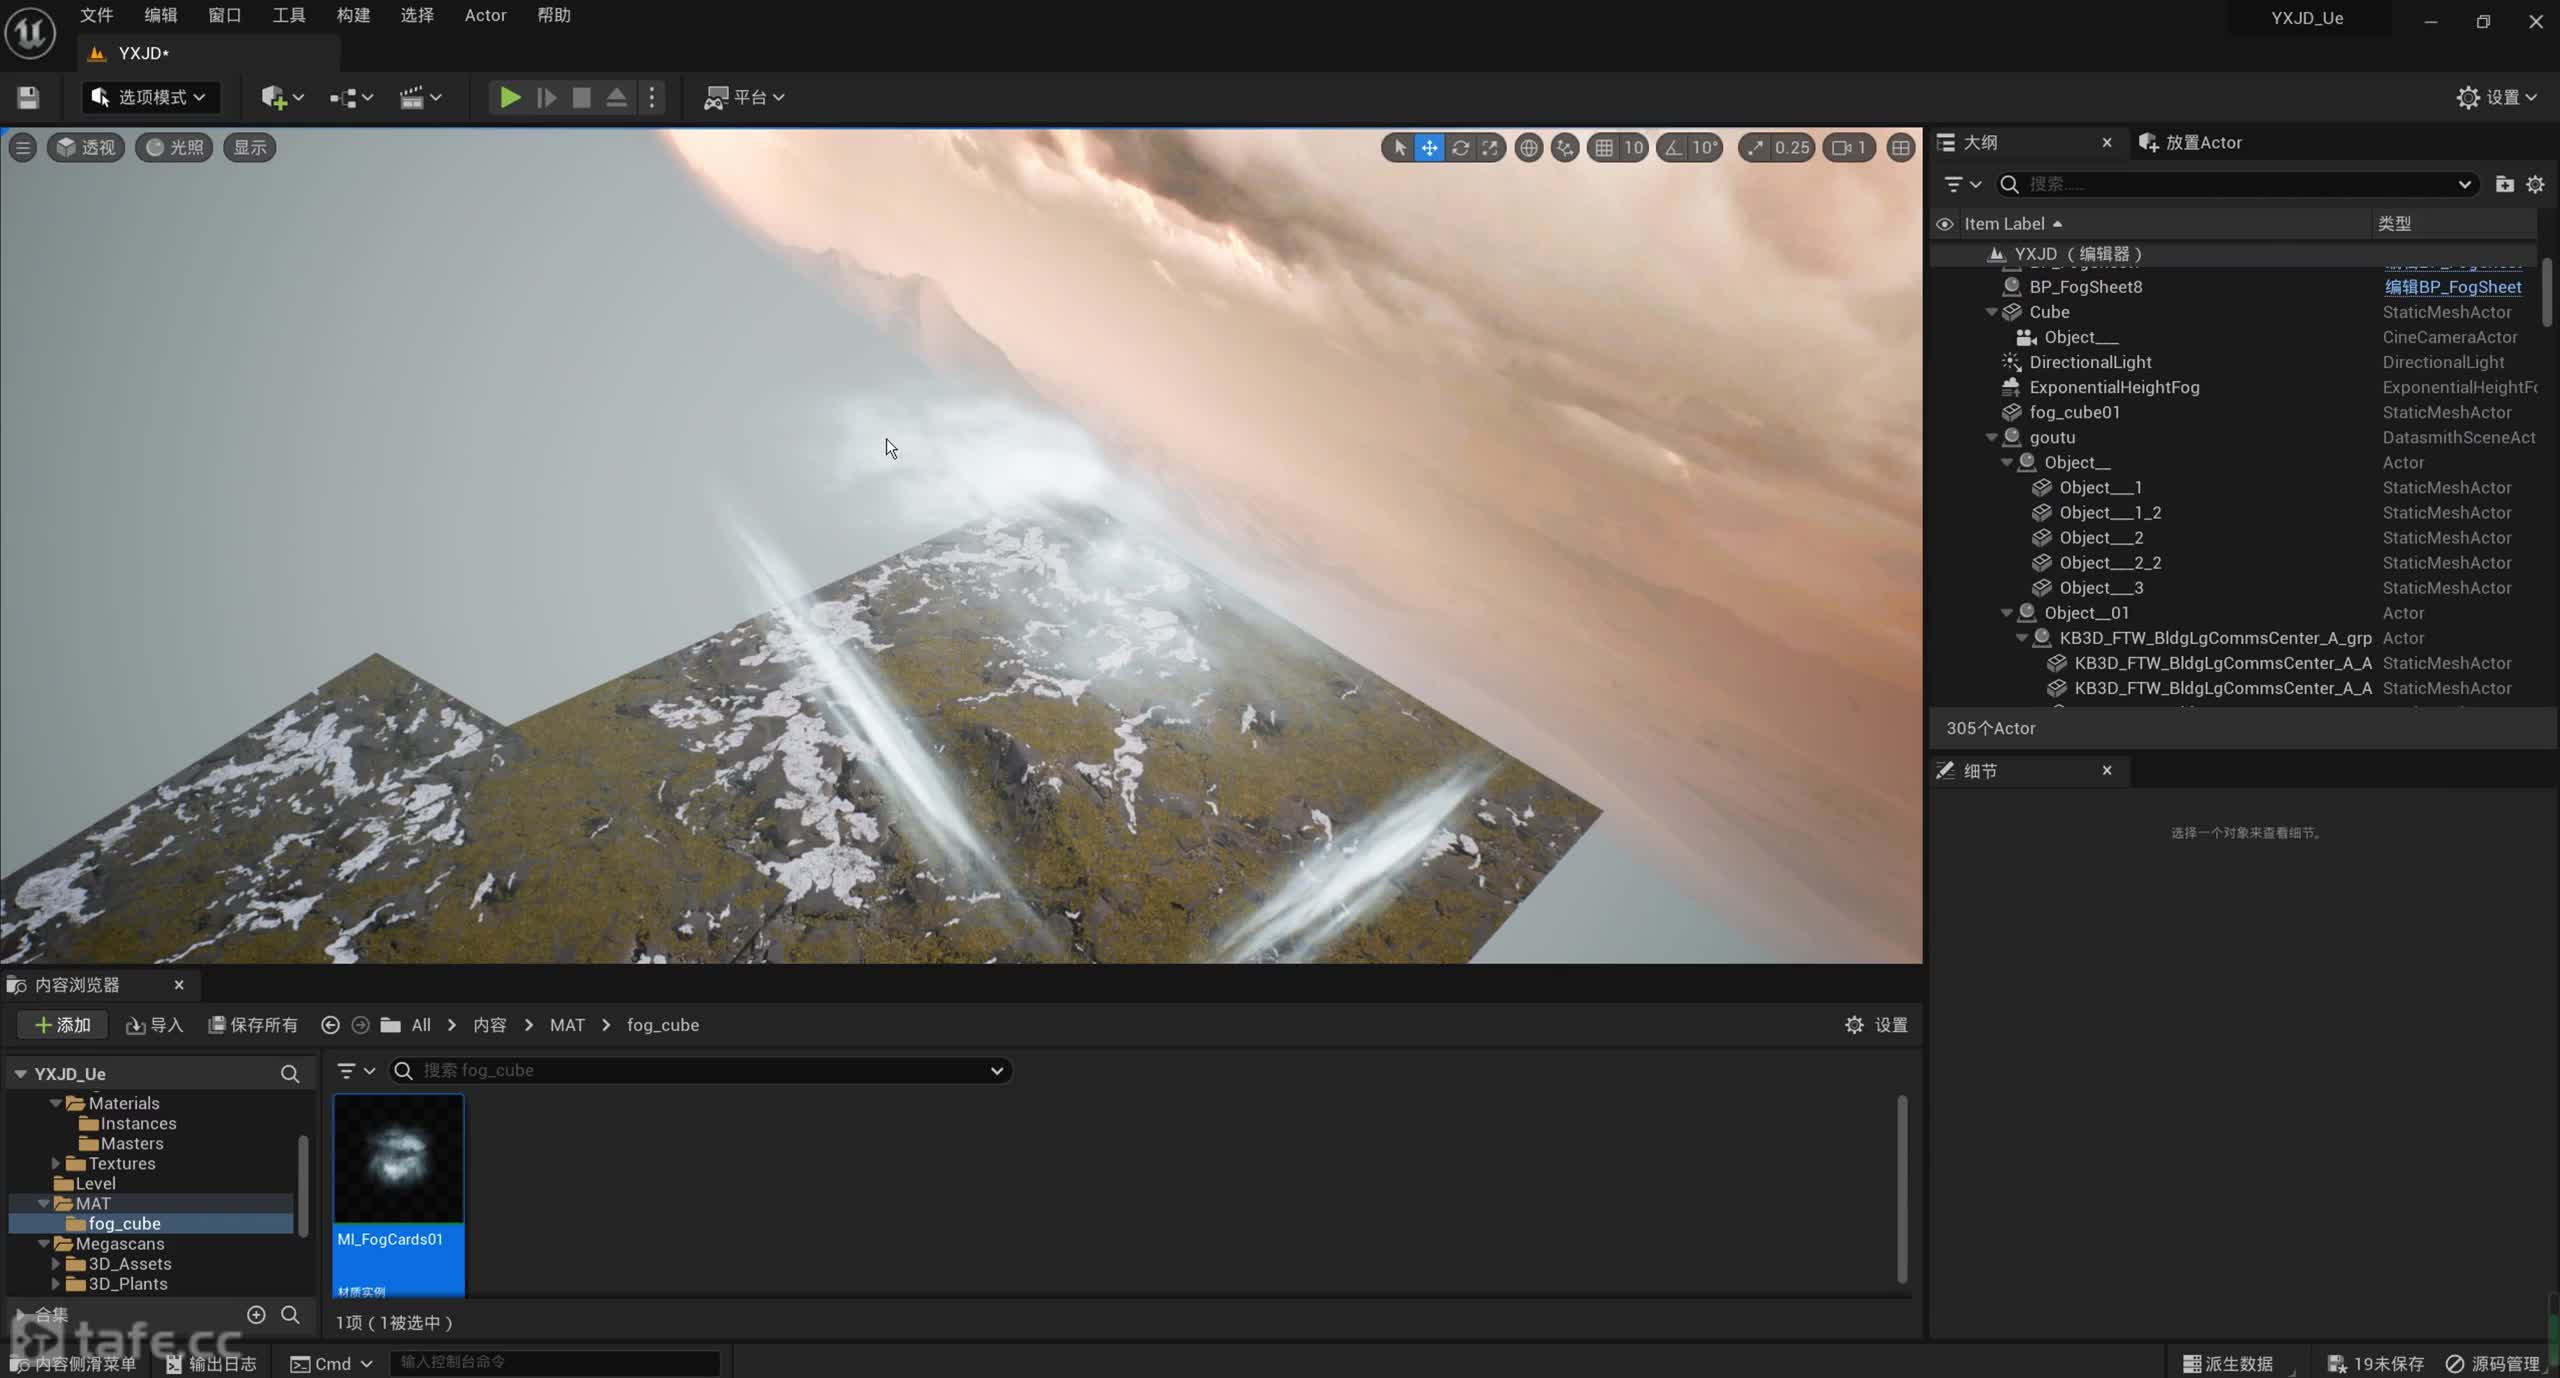The height and width of the screenshot is (1378, 2560).
Task: Toggle surface snapping icon in viewport
Action: pos(1565,148)
